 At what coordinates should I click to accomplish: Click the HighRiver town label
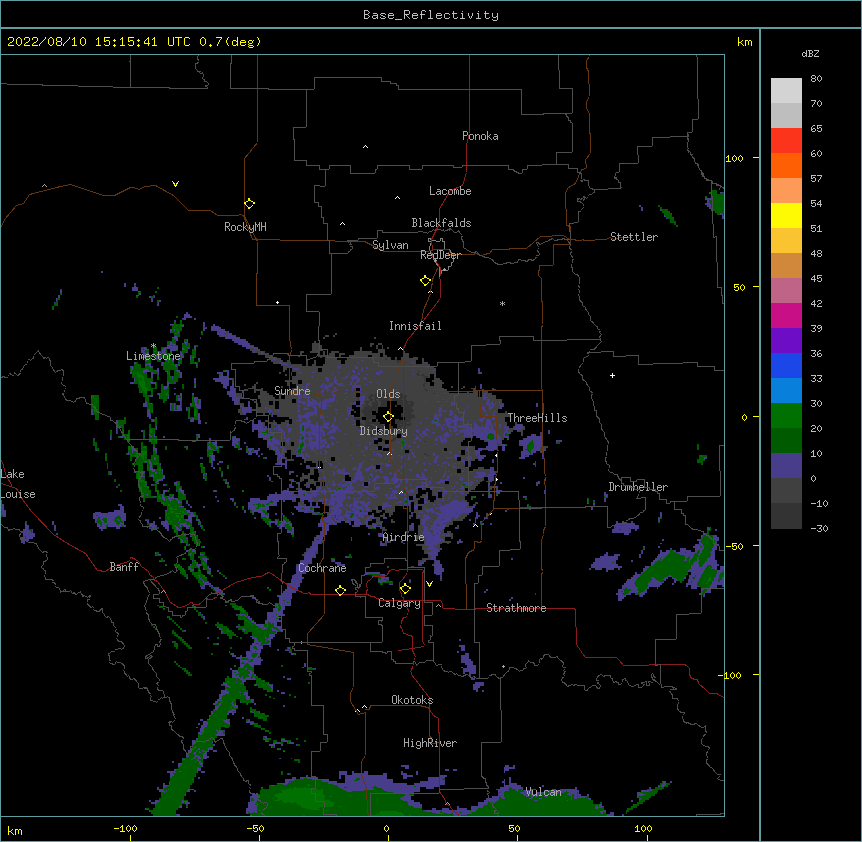pos(430,743)
